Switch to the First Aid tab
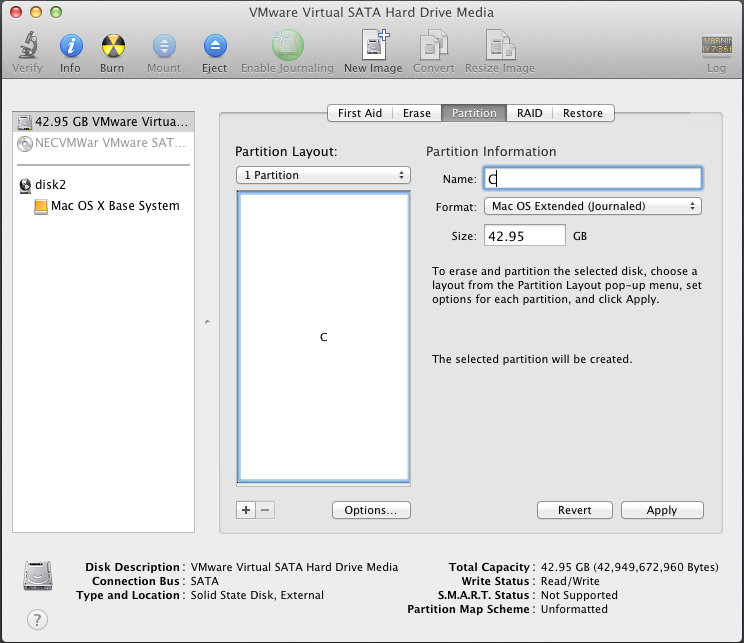This screenshot has height=643, width=744. pos(360,113)
